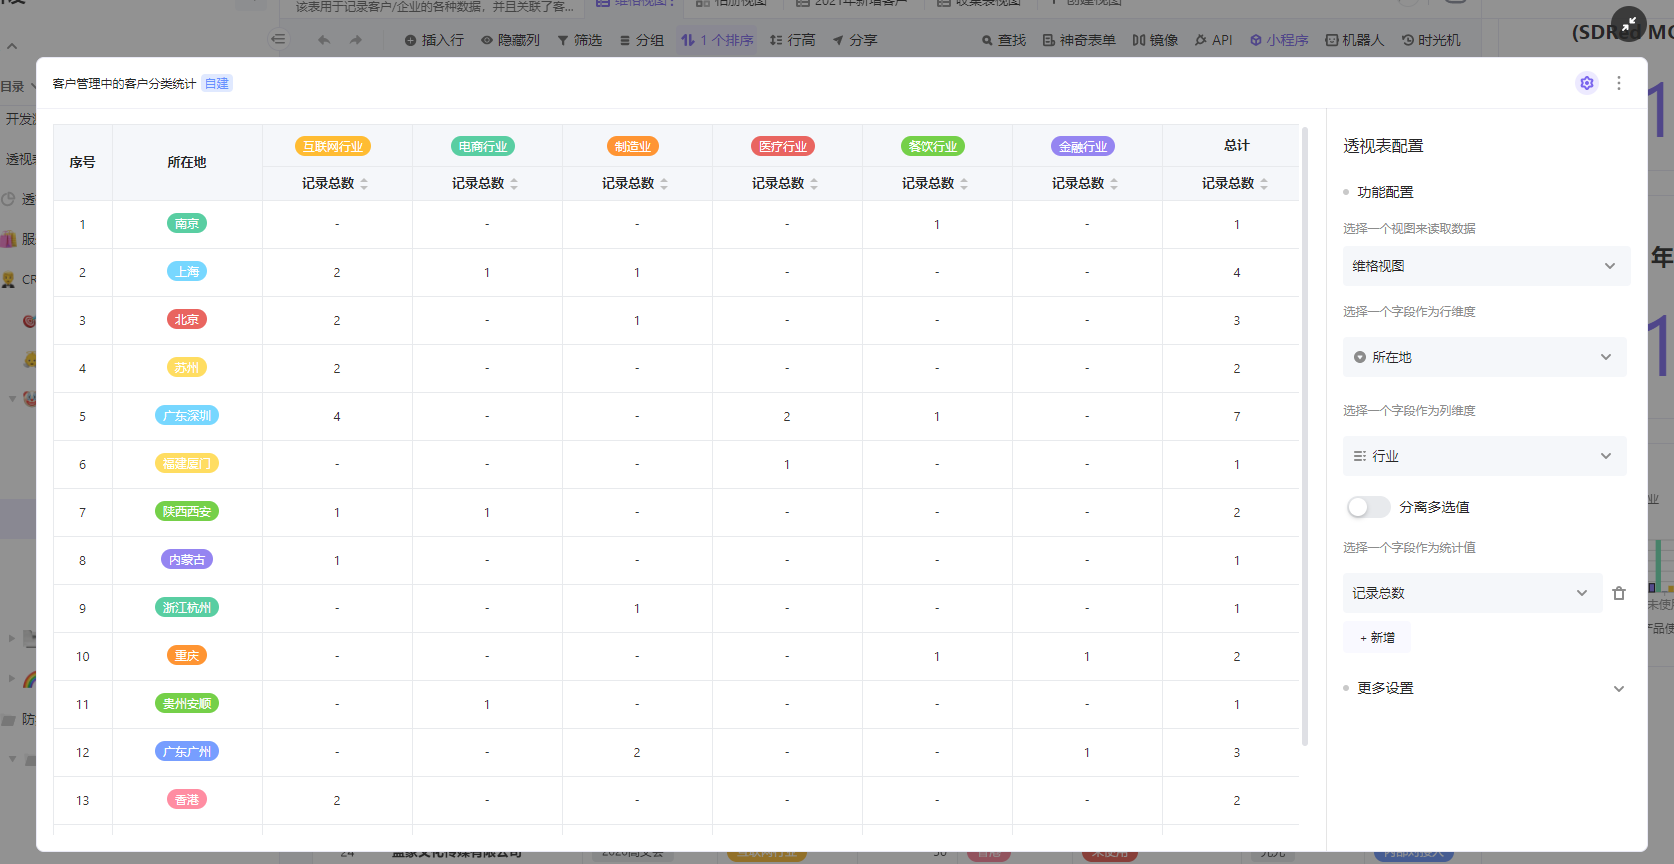Click the pivot table vertical scrollbar
This screenshot has width=1674, height=864.
click(1304, 436)
